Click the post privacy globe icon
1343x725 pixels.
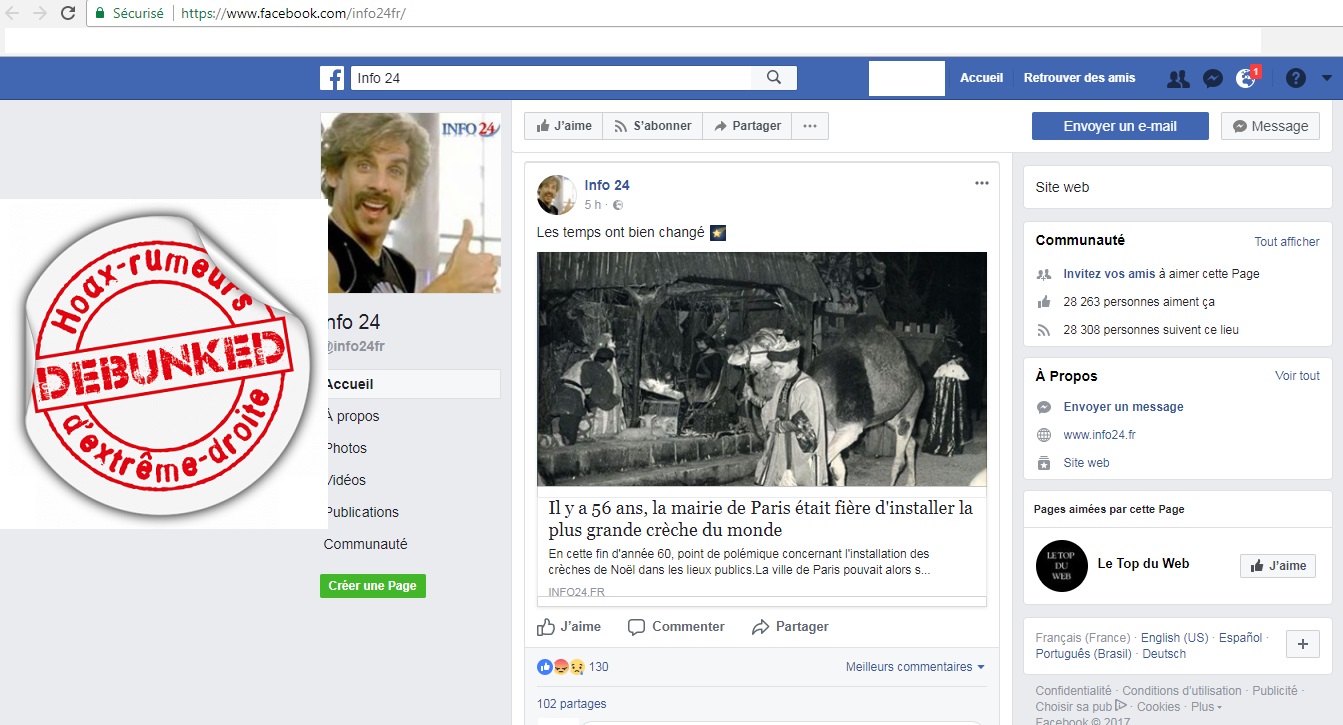click(x=617, y=205)
